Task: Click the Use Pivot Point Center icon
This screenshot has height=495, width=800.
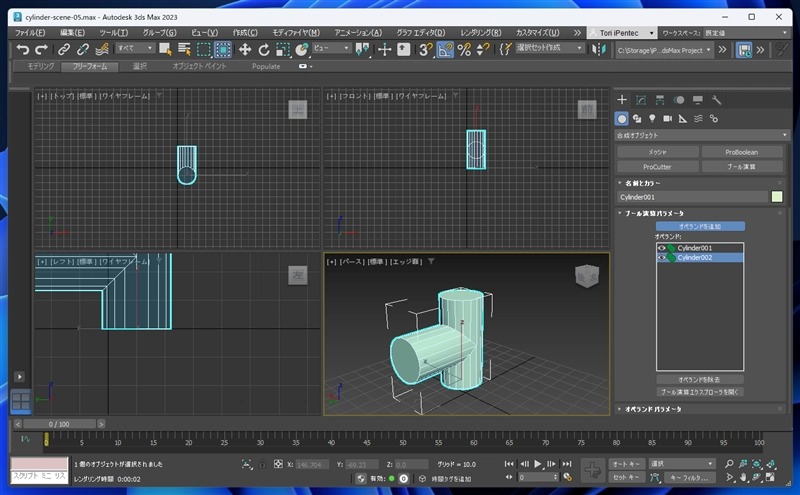Action: (362, 50)
